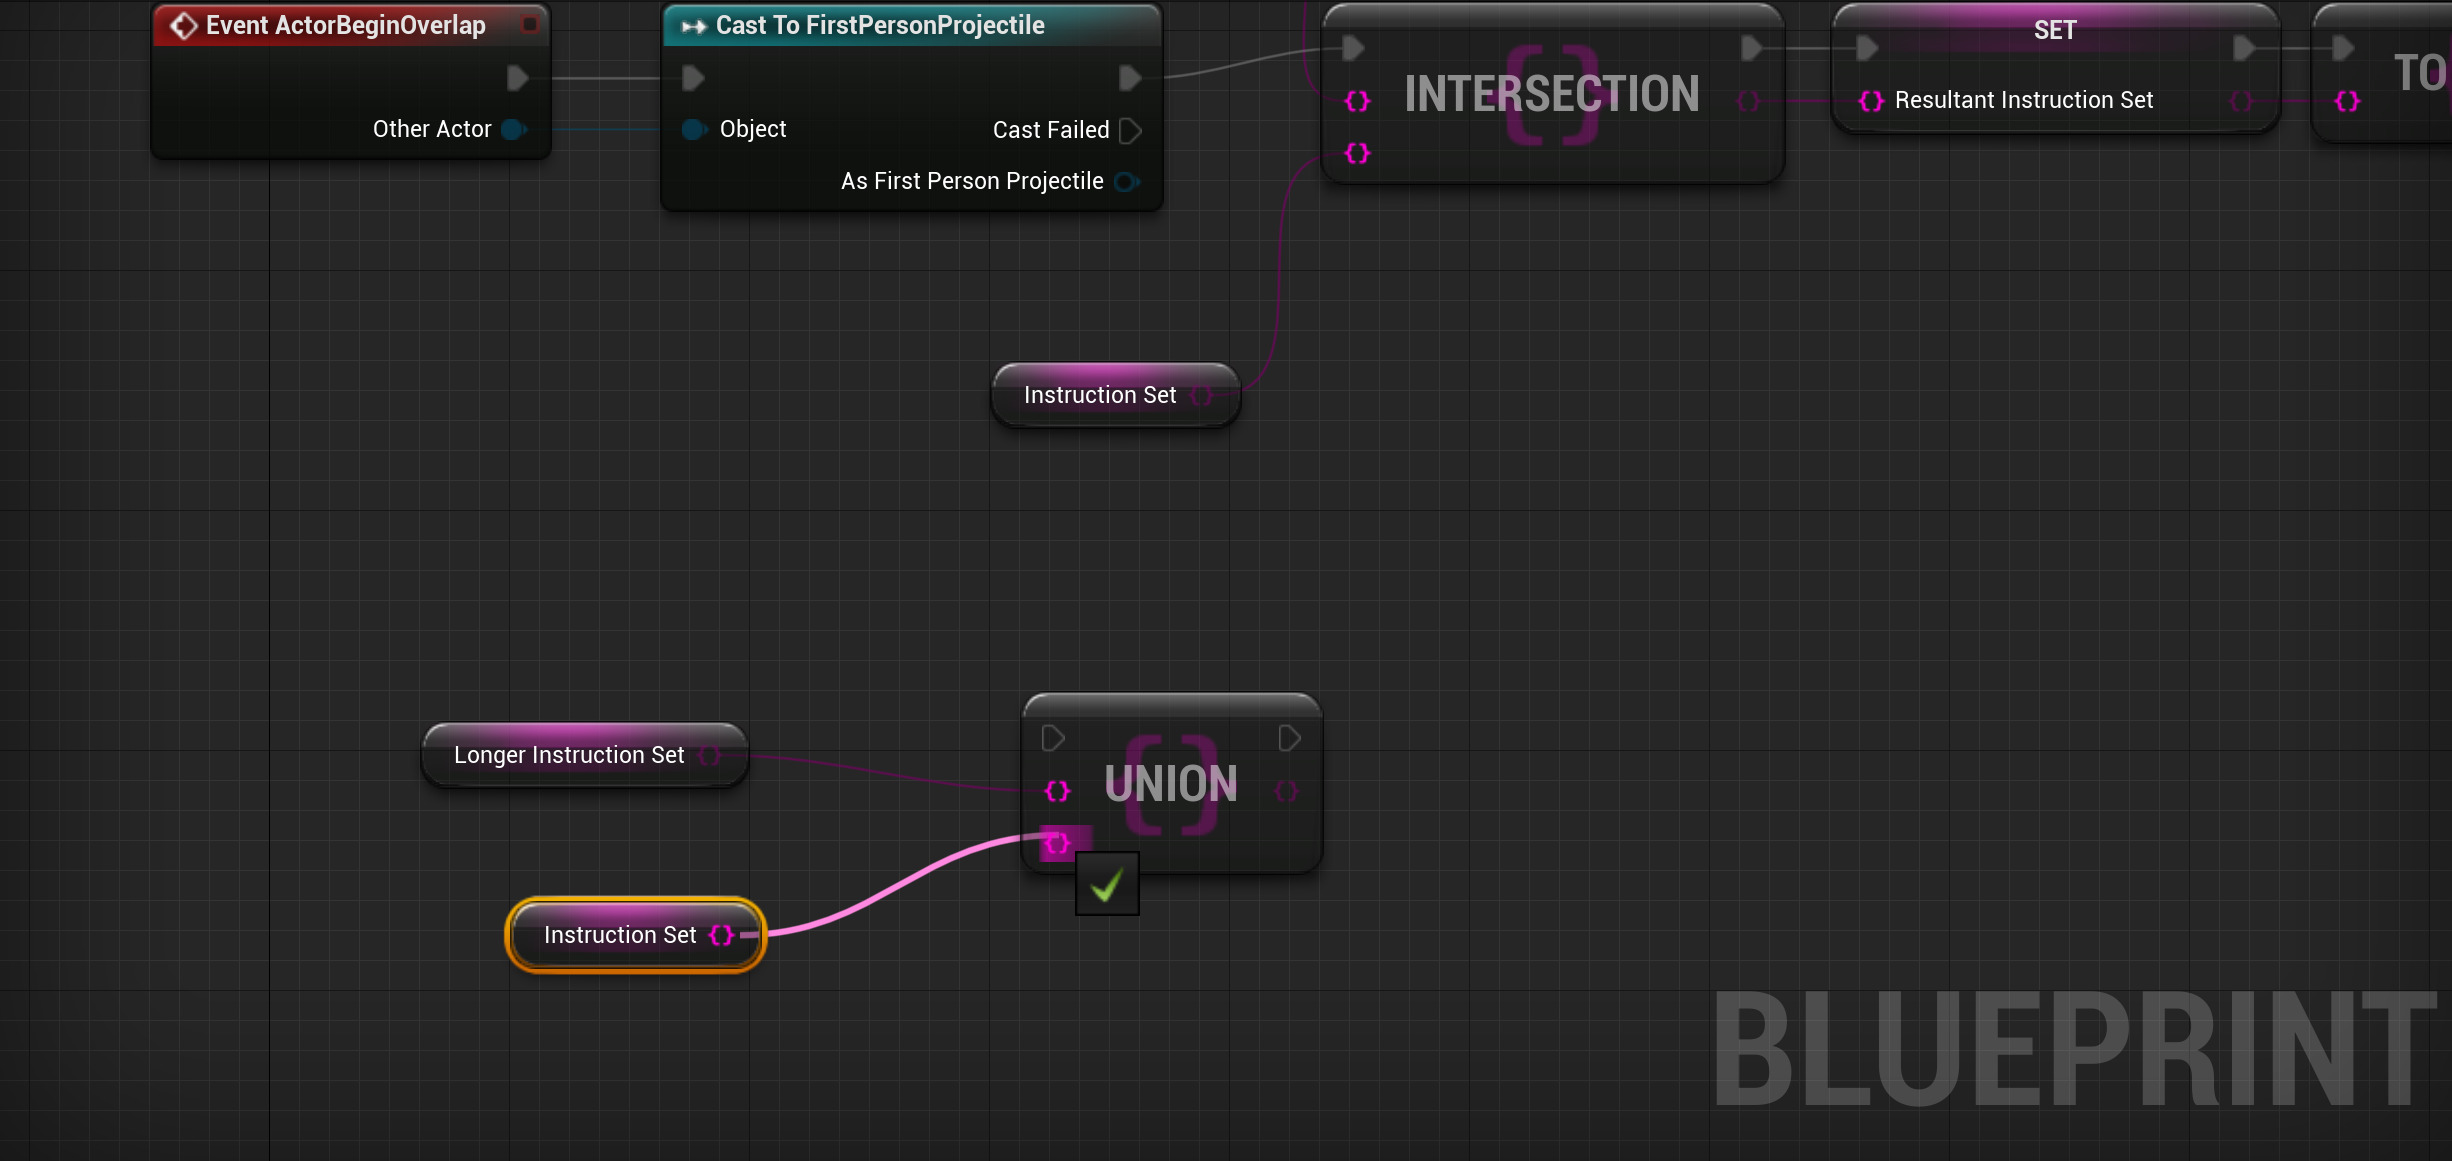Click Cast node Object input pin
The height and width of the screenshot is (1161, 2452).
pyautogui.click(x=693, y=129)
